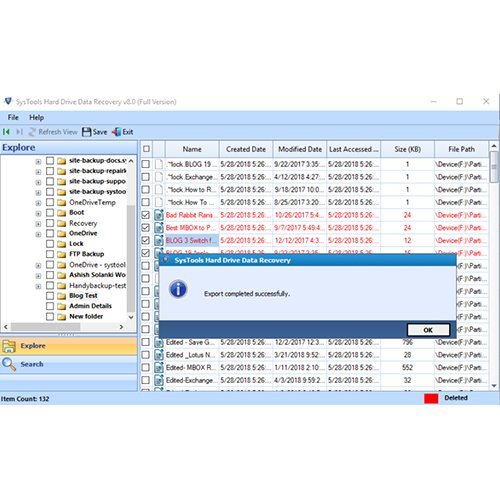
Task: Check the Lock folder checkbox
Action: point(50,244)
